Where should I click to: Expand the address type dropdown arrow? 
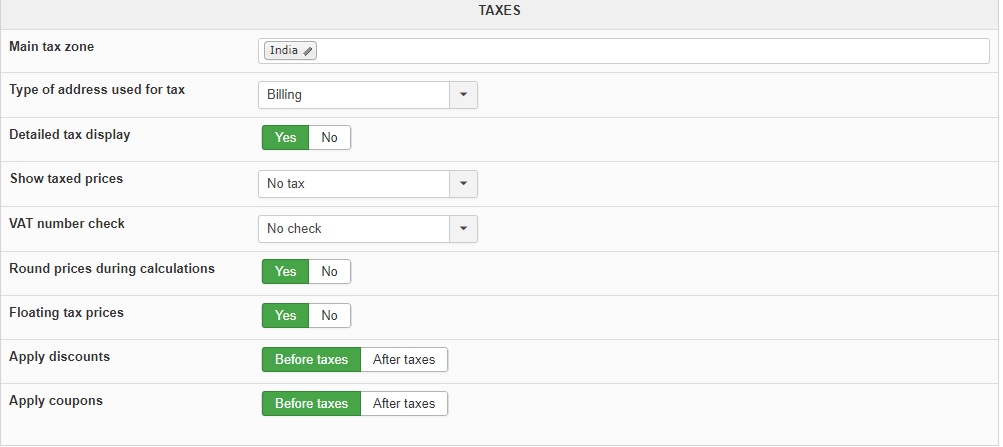coord(463,95)
